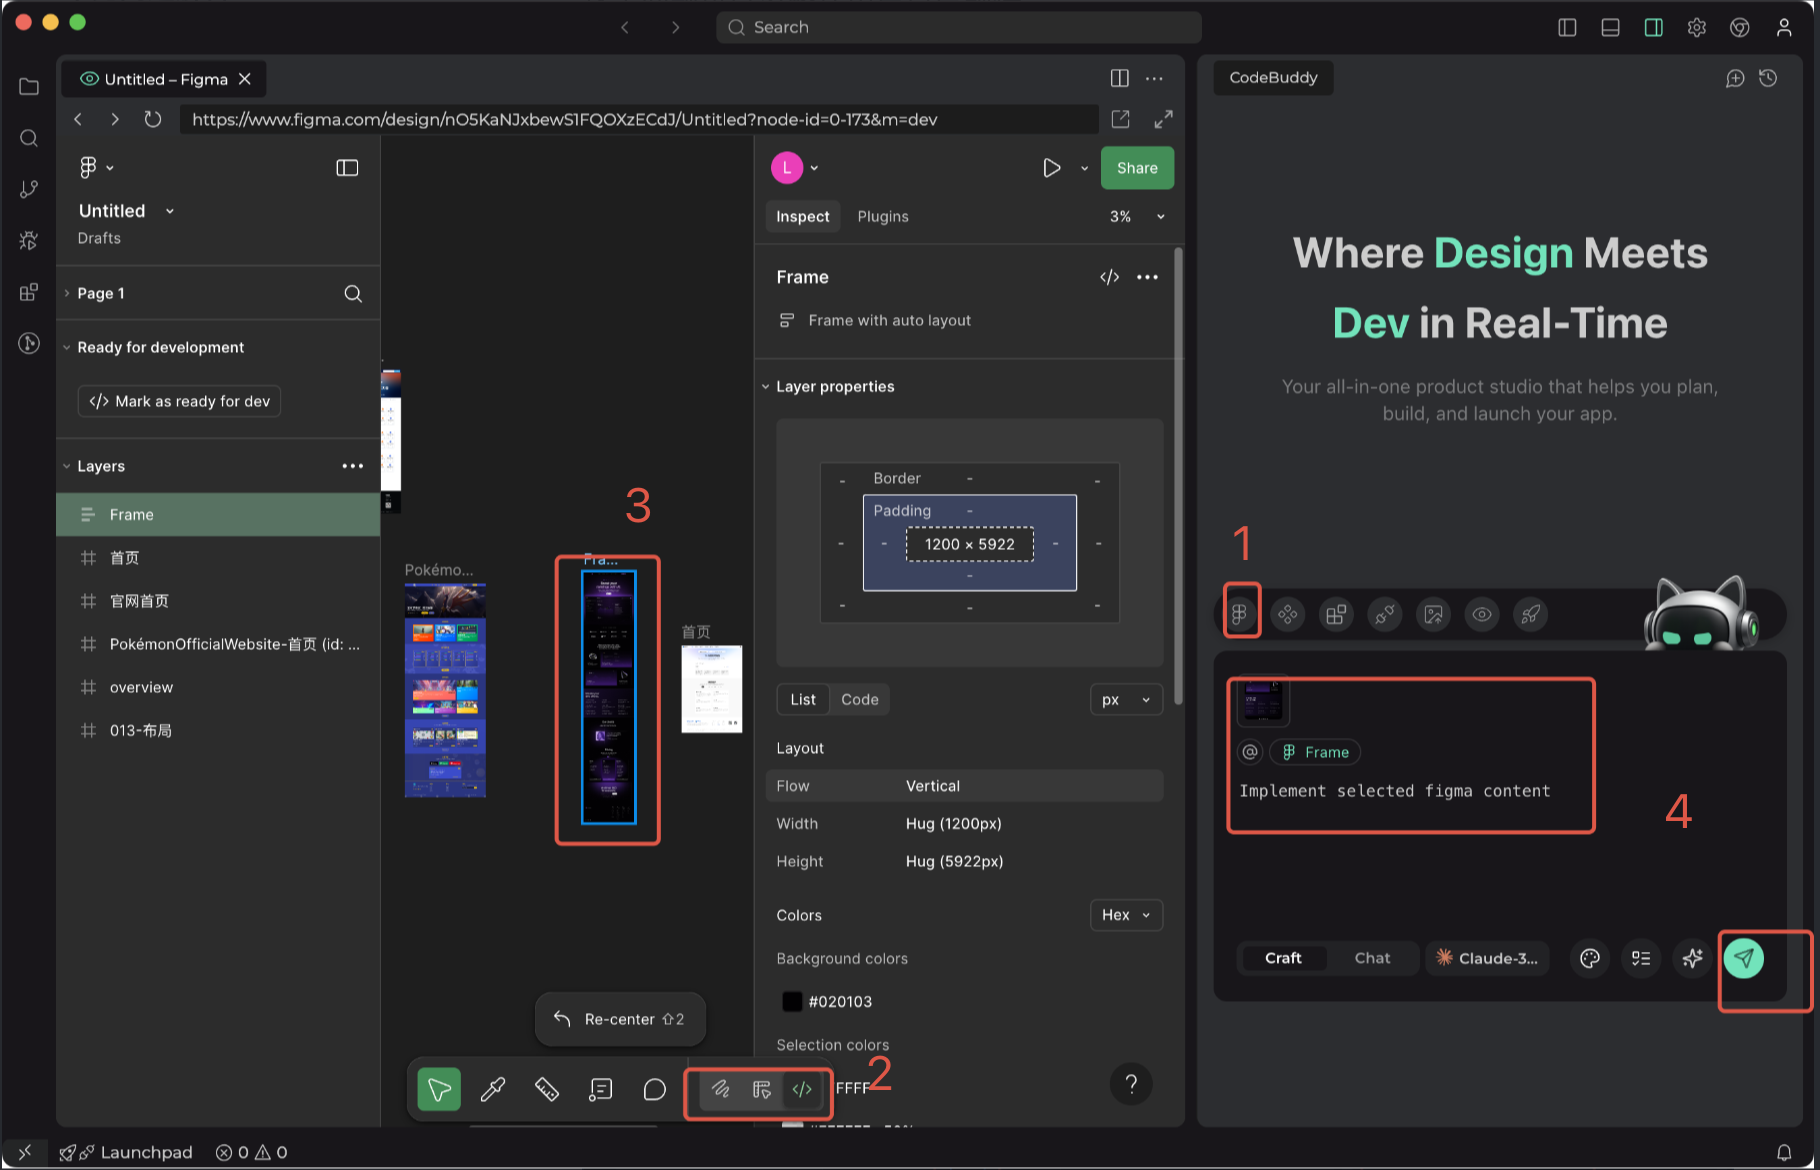This screenshot has height=1170, width=1820.
Task: Click the green Share button
Action: tap(1137, 168)
